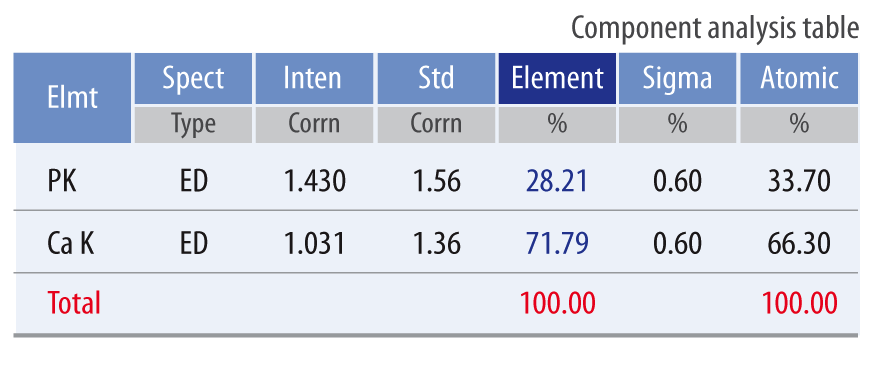
Task: Click the Type subheader under Spect
Action: [193, 125]
